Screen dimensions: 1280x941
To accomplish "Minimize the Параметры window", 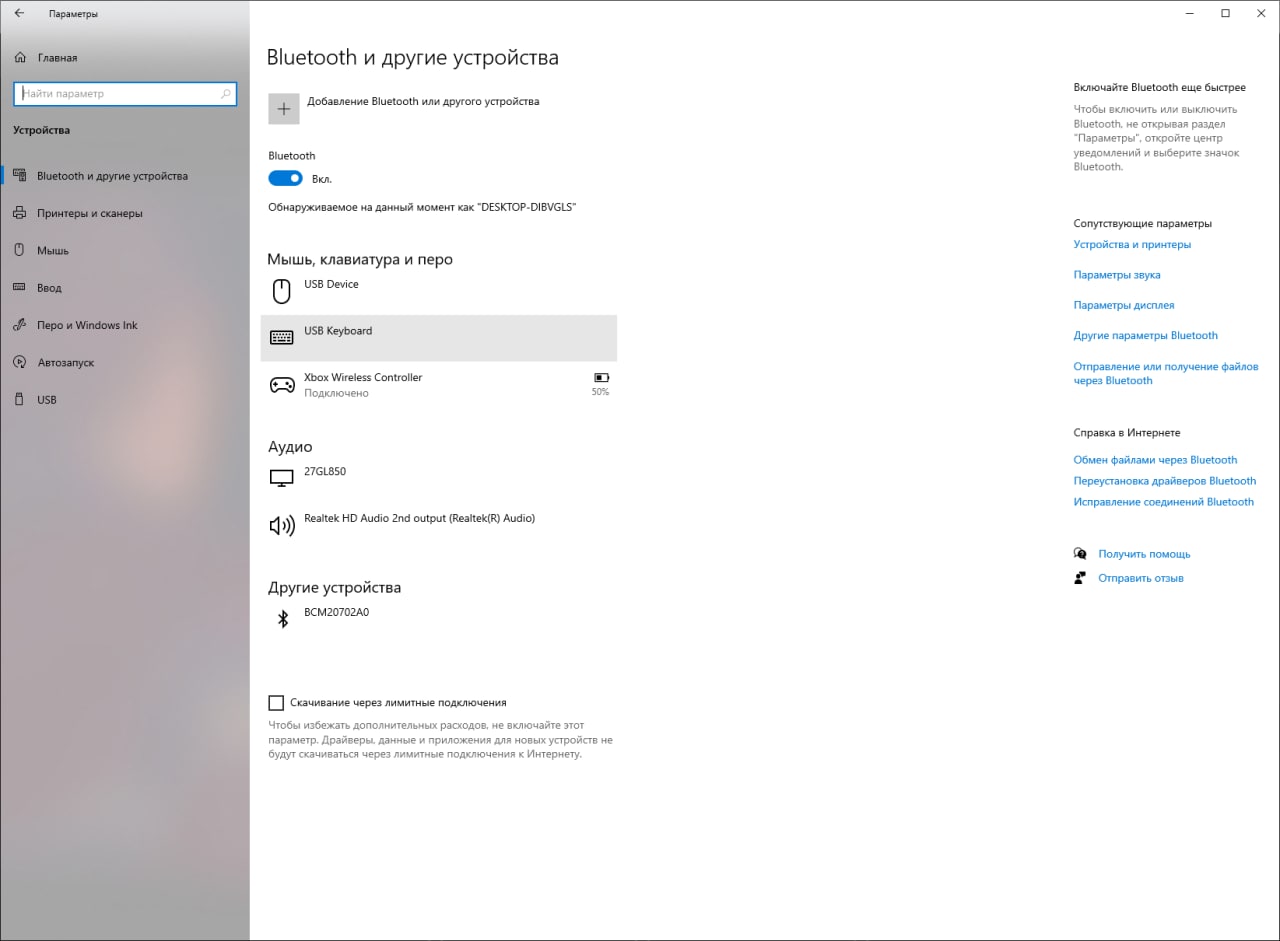I will click(x=1190, y=14).
